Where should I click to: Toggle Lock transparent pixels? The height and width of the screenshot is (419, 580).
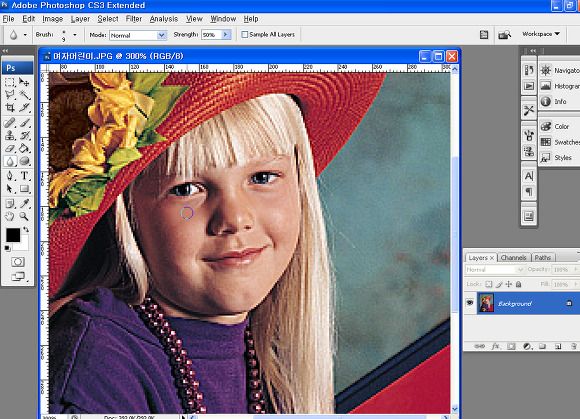[489, 284]
